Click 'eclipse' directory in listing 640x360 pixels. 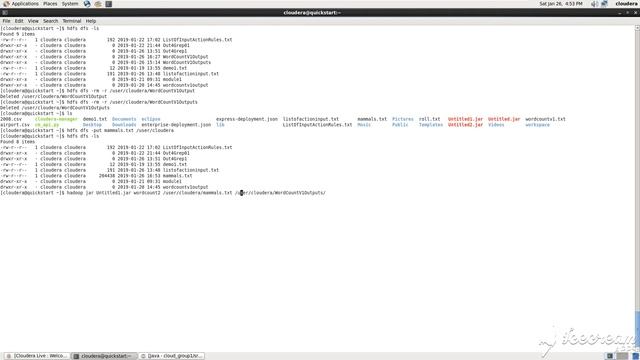(x=151, y=119)
